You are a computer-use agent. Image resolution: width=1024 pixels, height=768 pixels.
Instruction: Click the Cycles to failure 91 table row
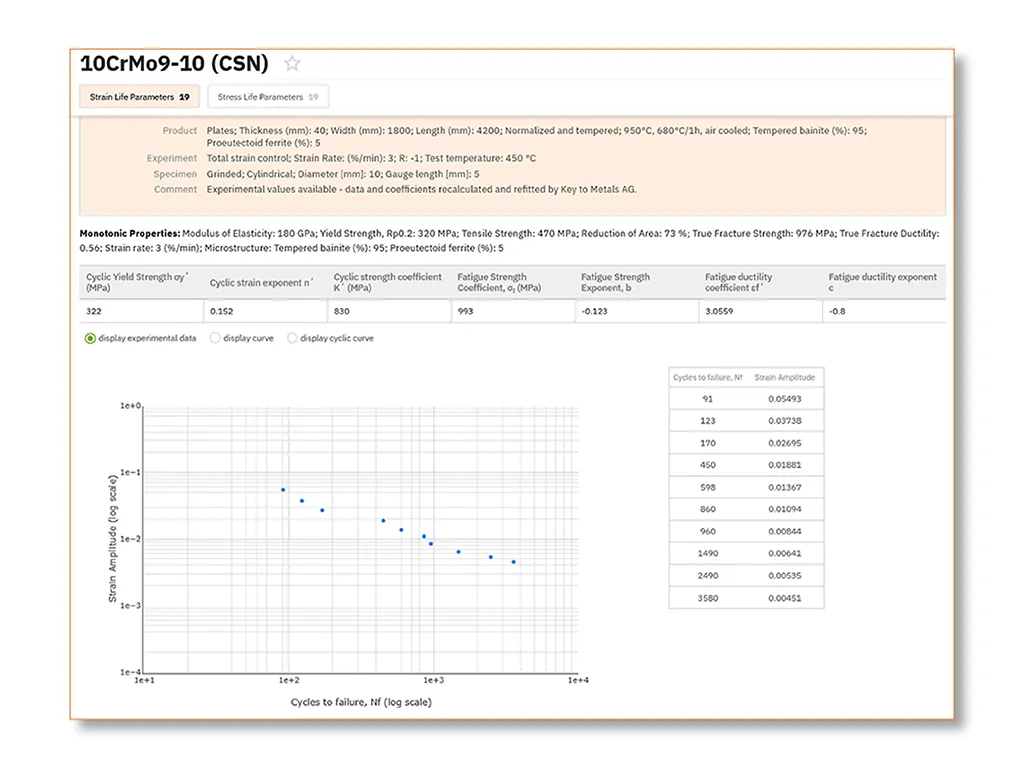click(706, 399)
